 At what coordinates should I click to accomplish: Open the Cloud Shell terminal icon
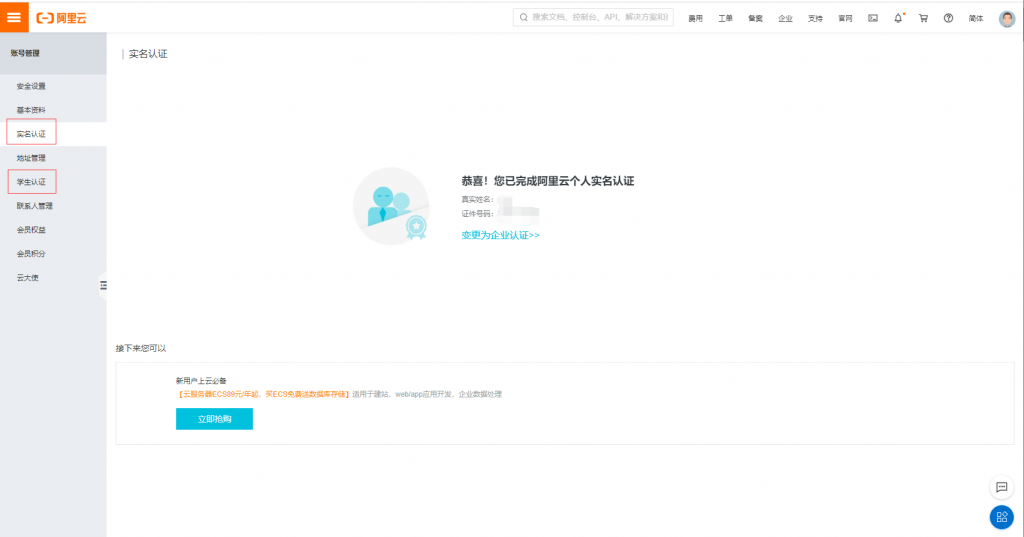pyautogui.click(x=873, y=18)
